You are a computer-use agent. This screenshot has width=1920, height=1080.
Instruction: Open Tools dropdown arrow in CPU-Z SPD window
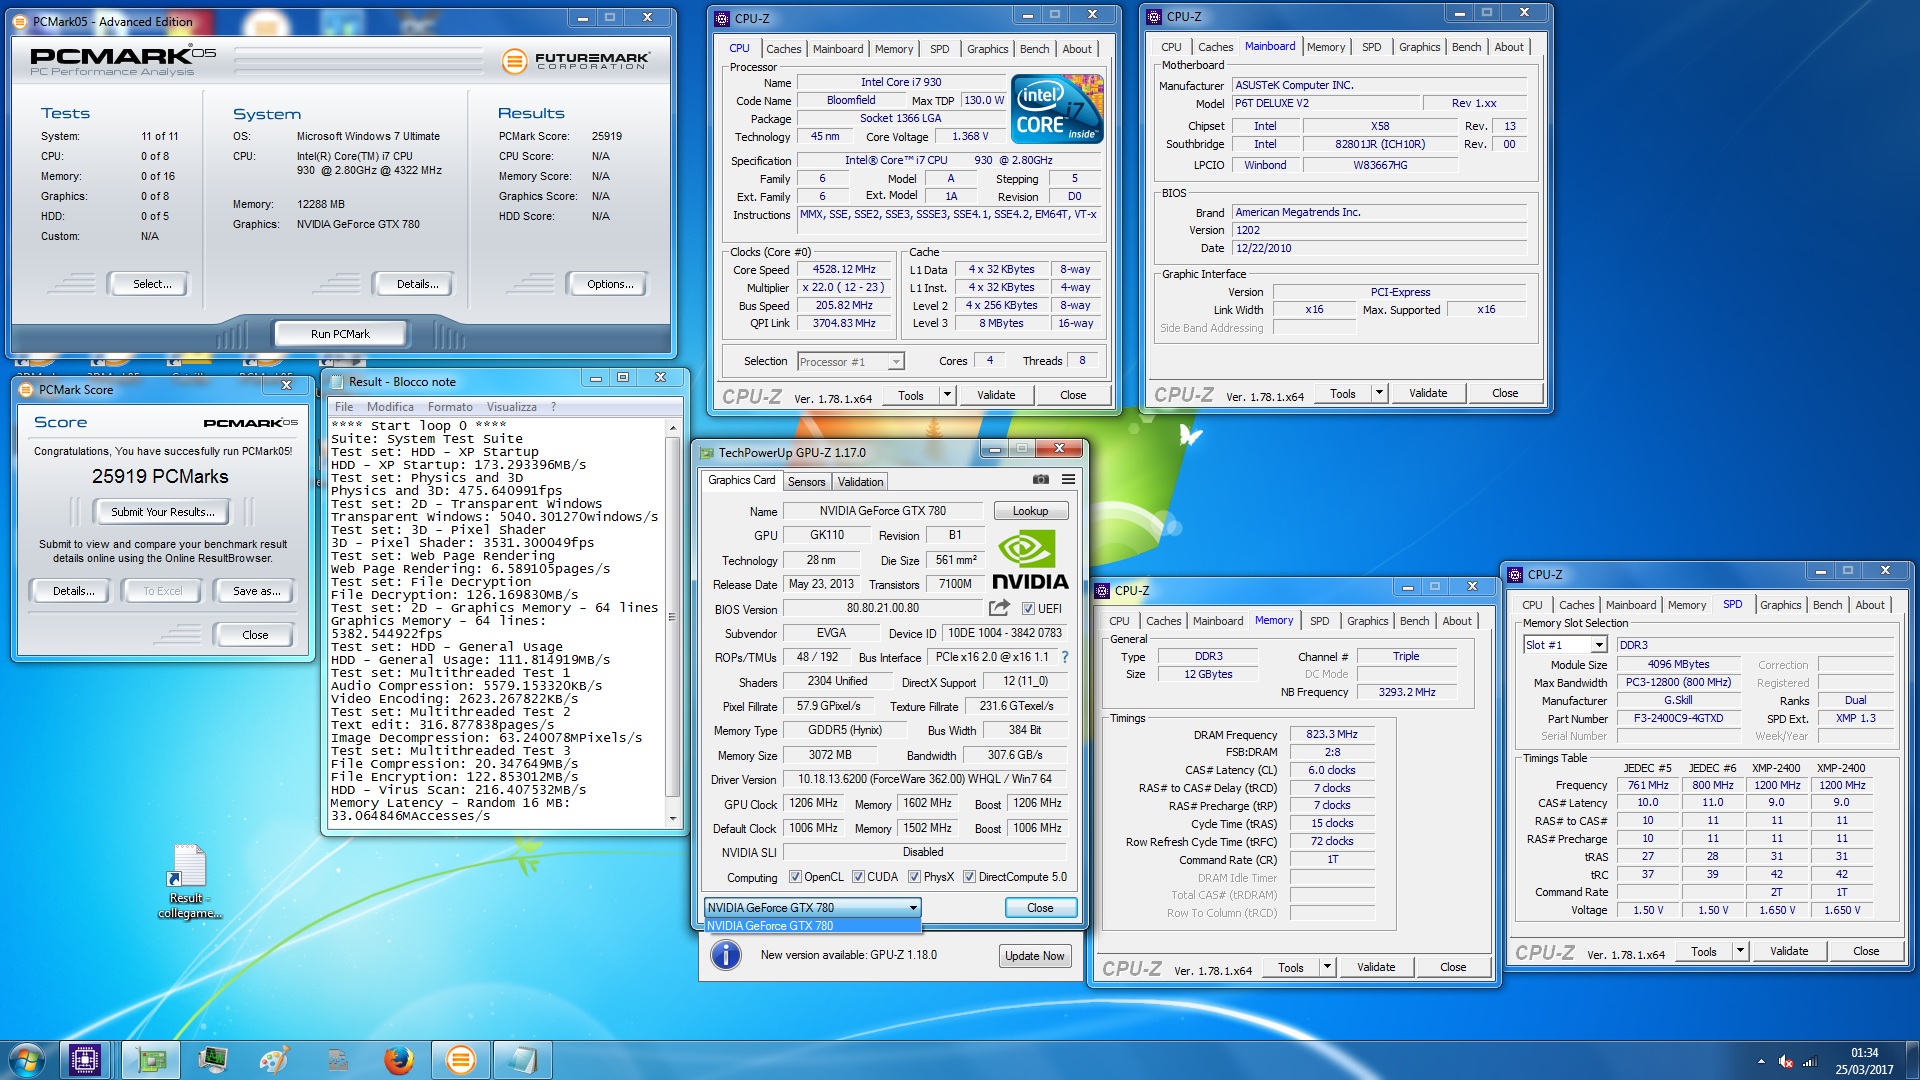[1740, 951]
